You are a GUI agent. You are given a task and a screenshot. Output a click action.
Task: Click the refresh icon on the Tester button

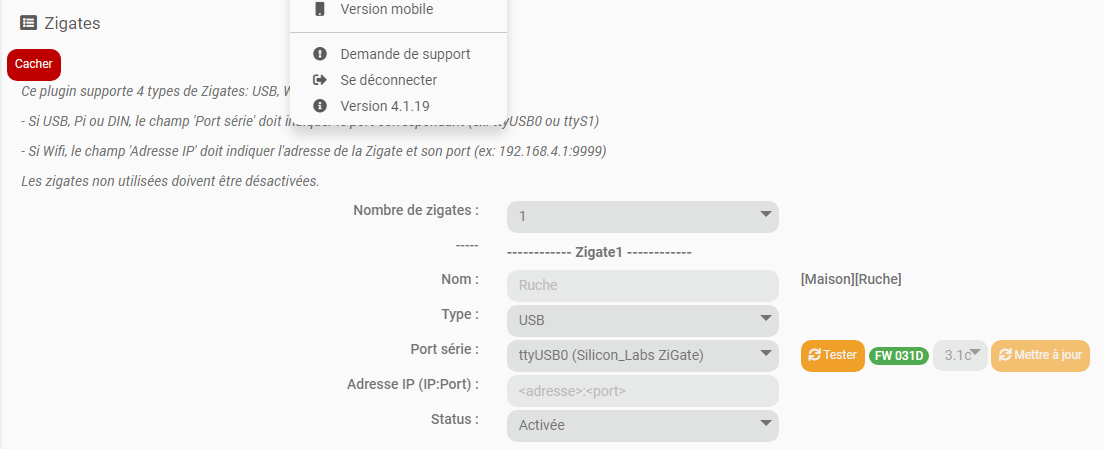click(815, 355)
